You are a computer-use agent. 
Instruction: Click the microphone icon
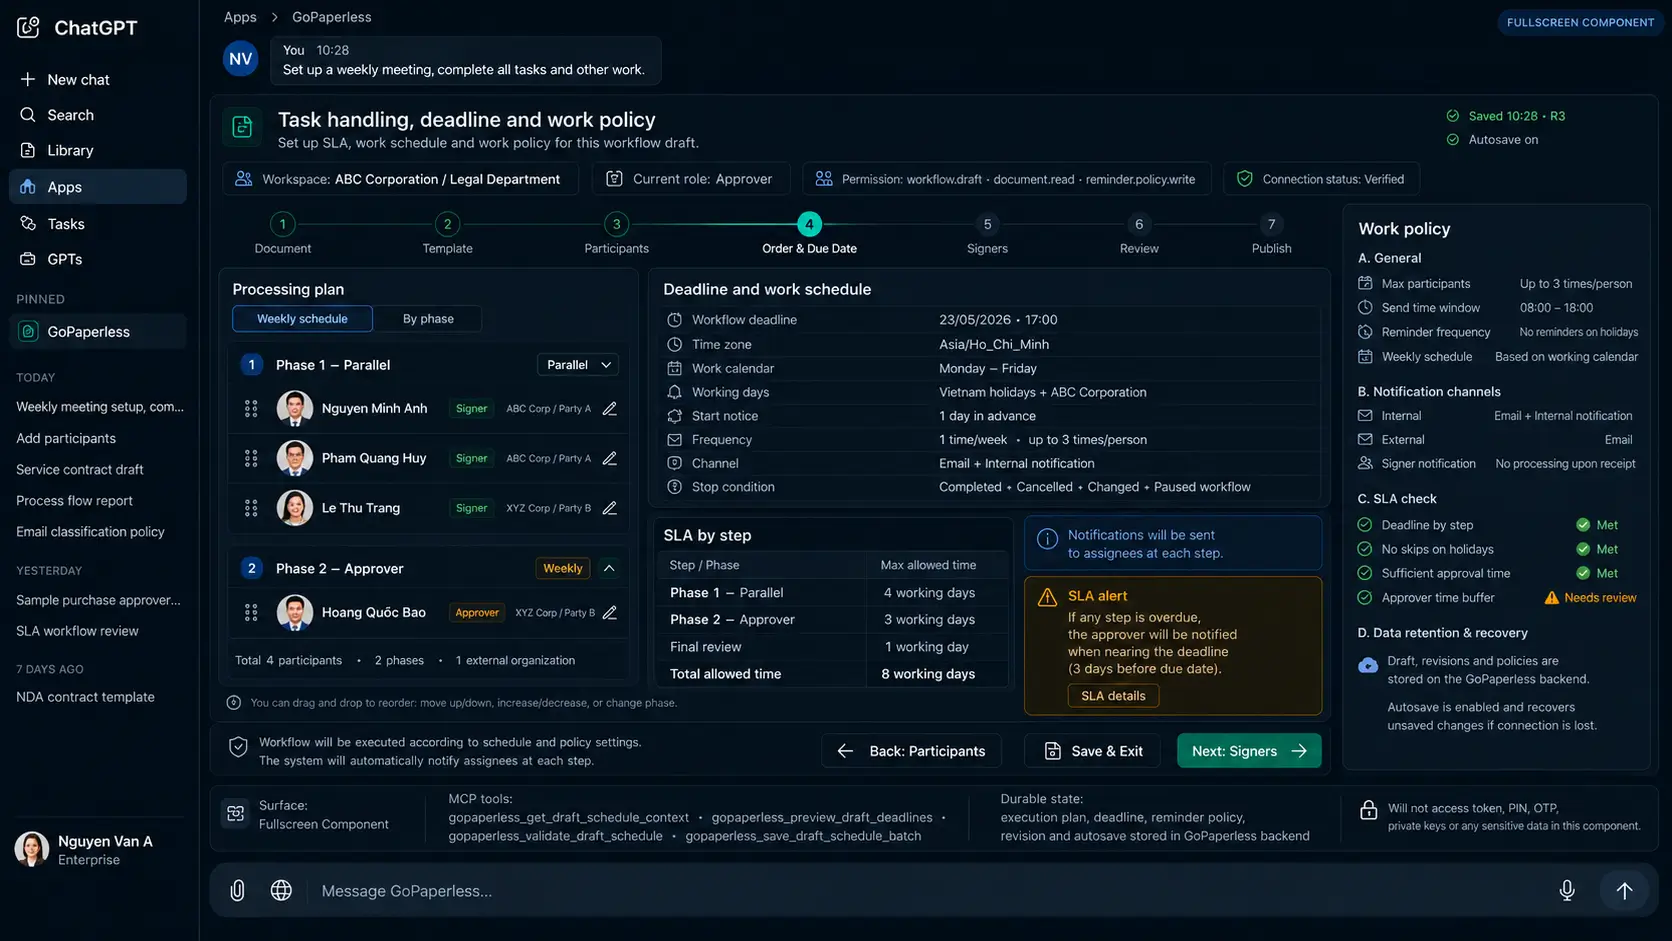(x=1566, y=890)
